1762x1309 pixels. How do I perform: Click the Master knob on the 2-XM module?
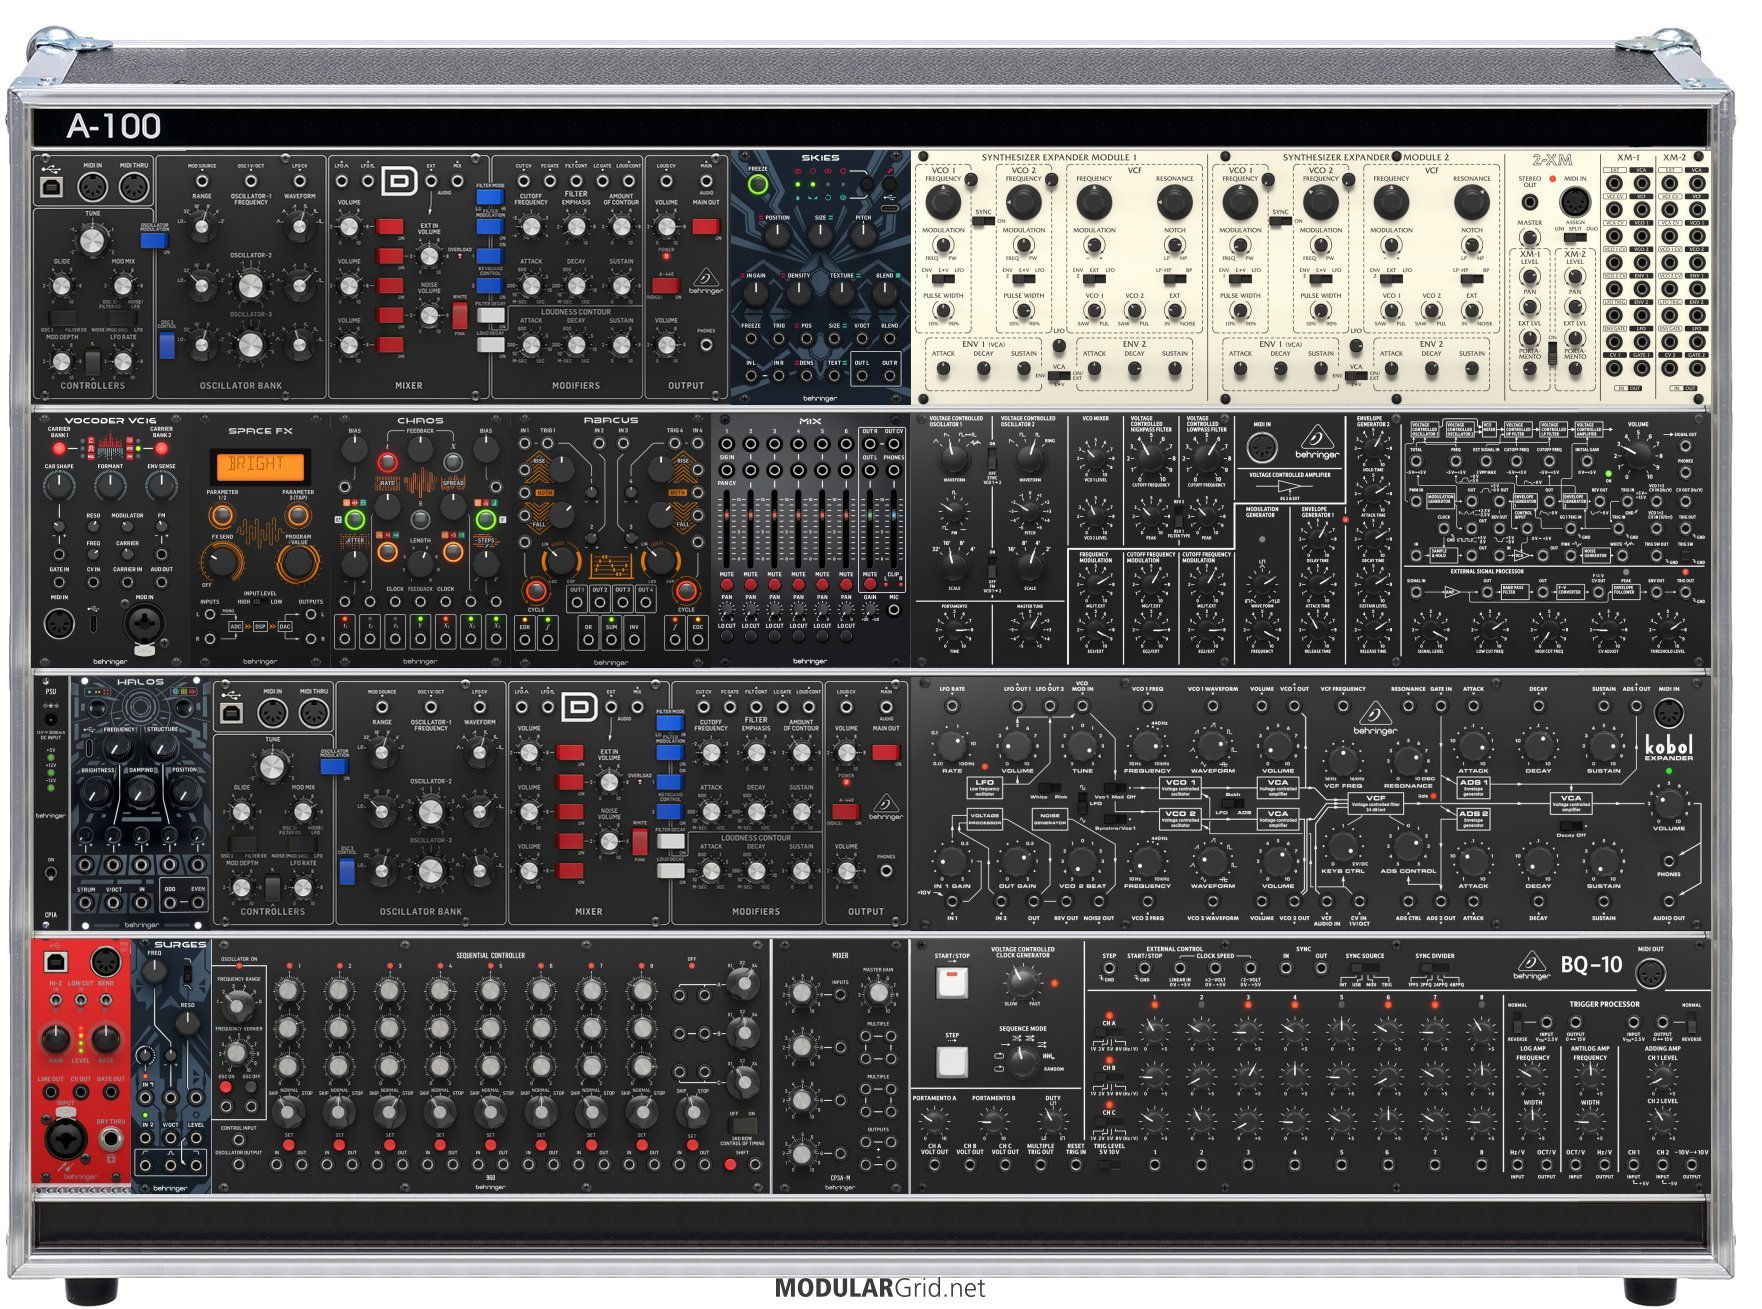(1529, 239)
